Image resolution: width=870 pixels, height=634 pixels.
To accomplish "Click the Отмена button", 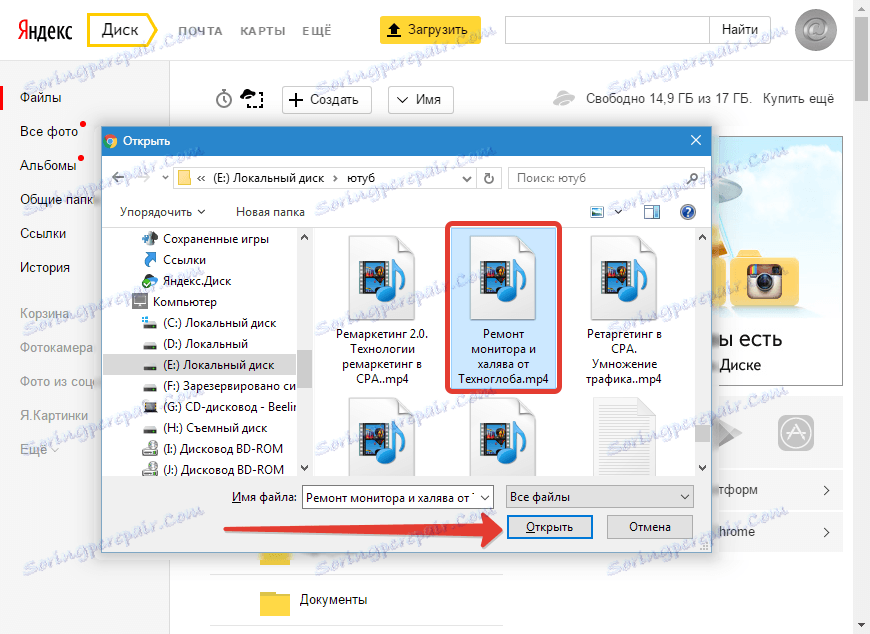I will [650, 527].
